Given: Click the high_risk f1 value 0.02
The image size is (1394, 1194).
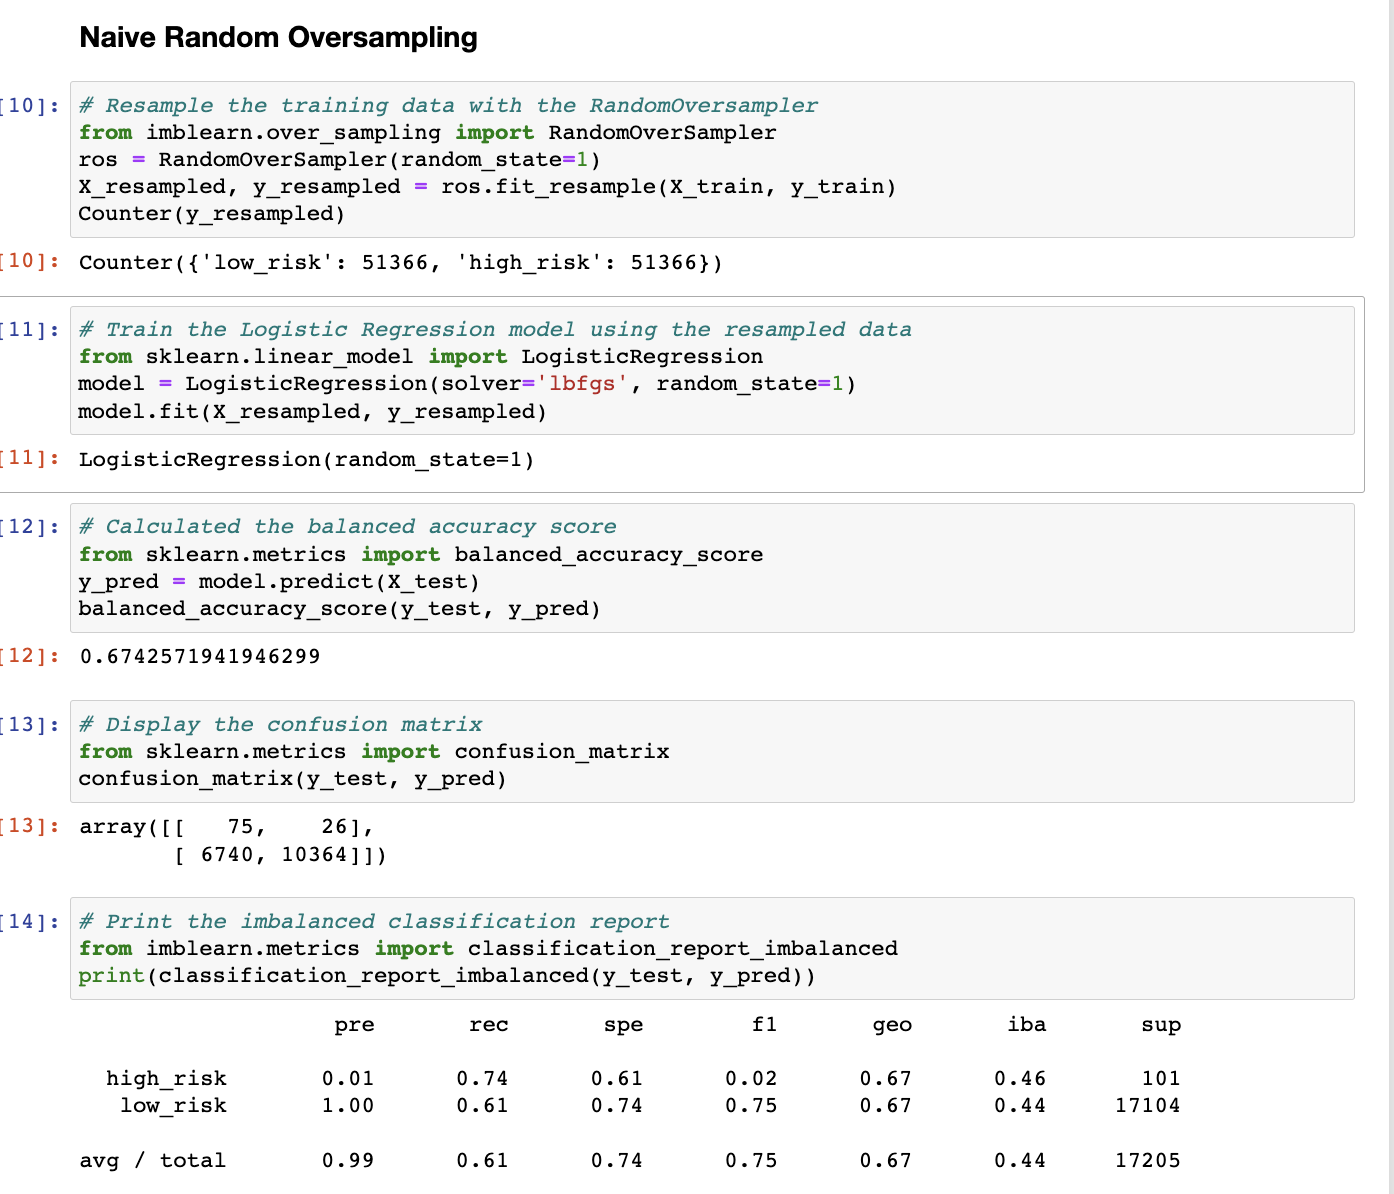Looking at the screenshot, I should click(x=751, y=1079).
